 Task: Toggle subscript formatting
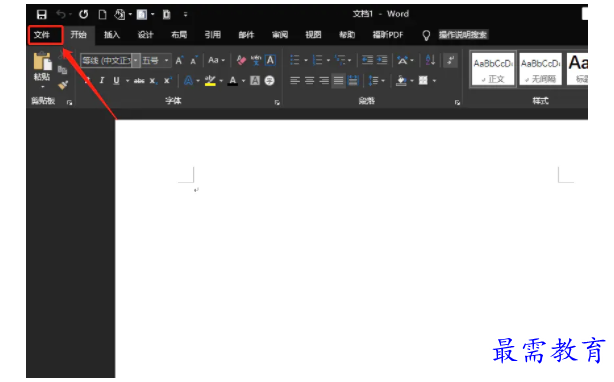(x=153, y=81)
